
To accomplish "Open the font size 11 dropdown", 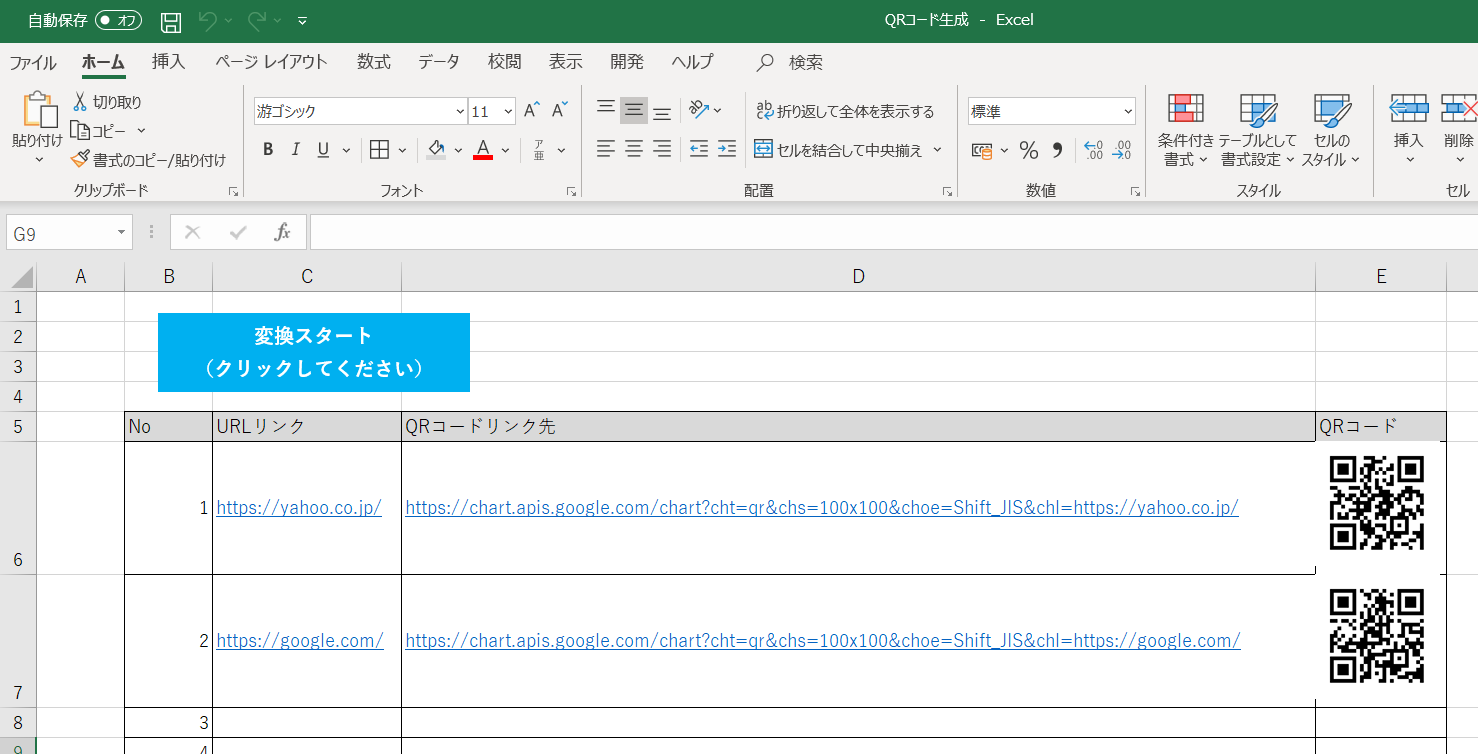I will (509, 111).
